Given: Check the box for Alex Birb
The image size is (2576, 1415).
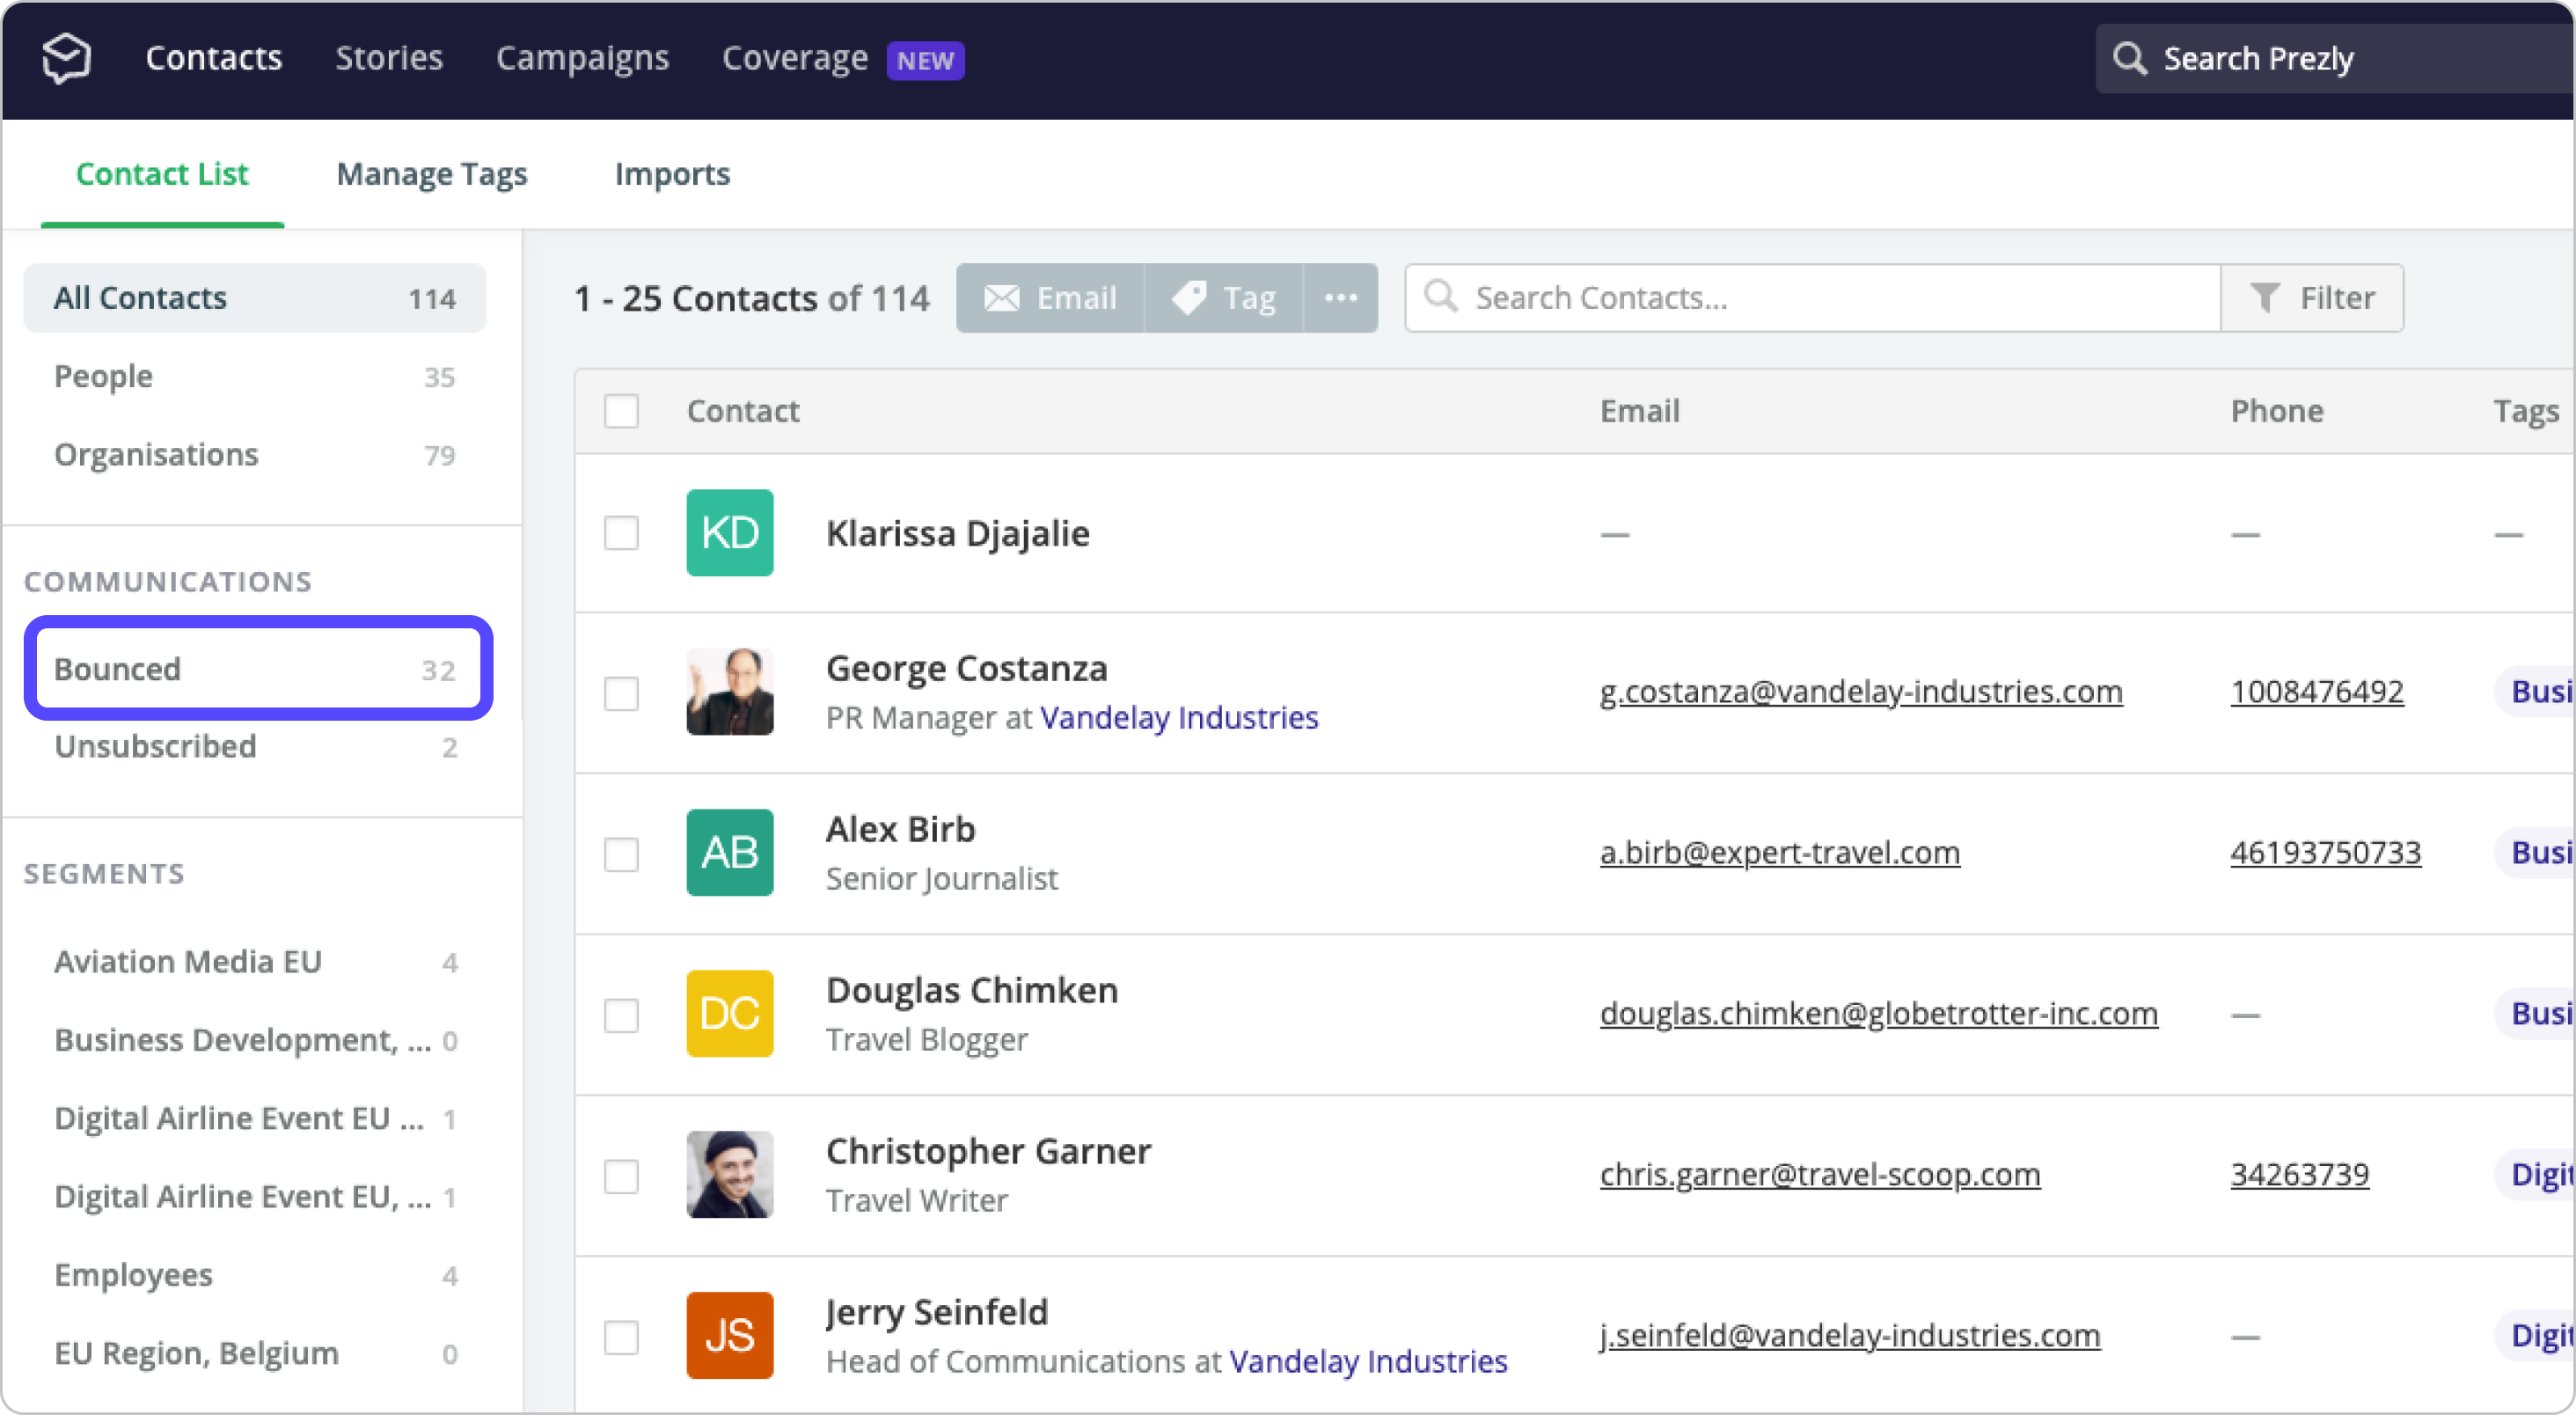Looking at the screenshot, I should (x=621, y=854).
